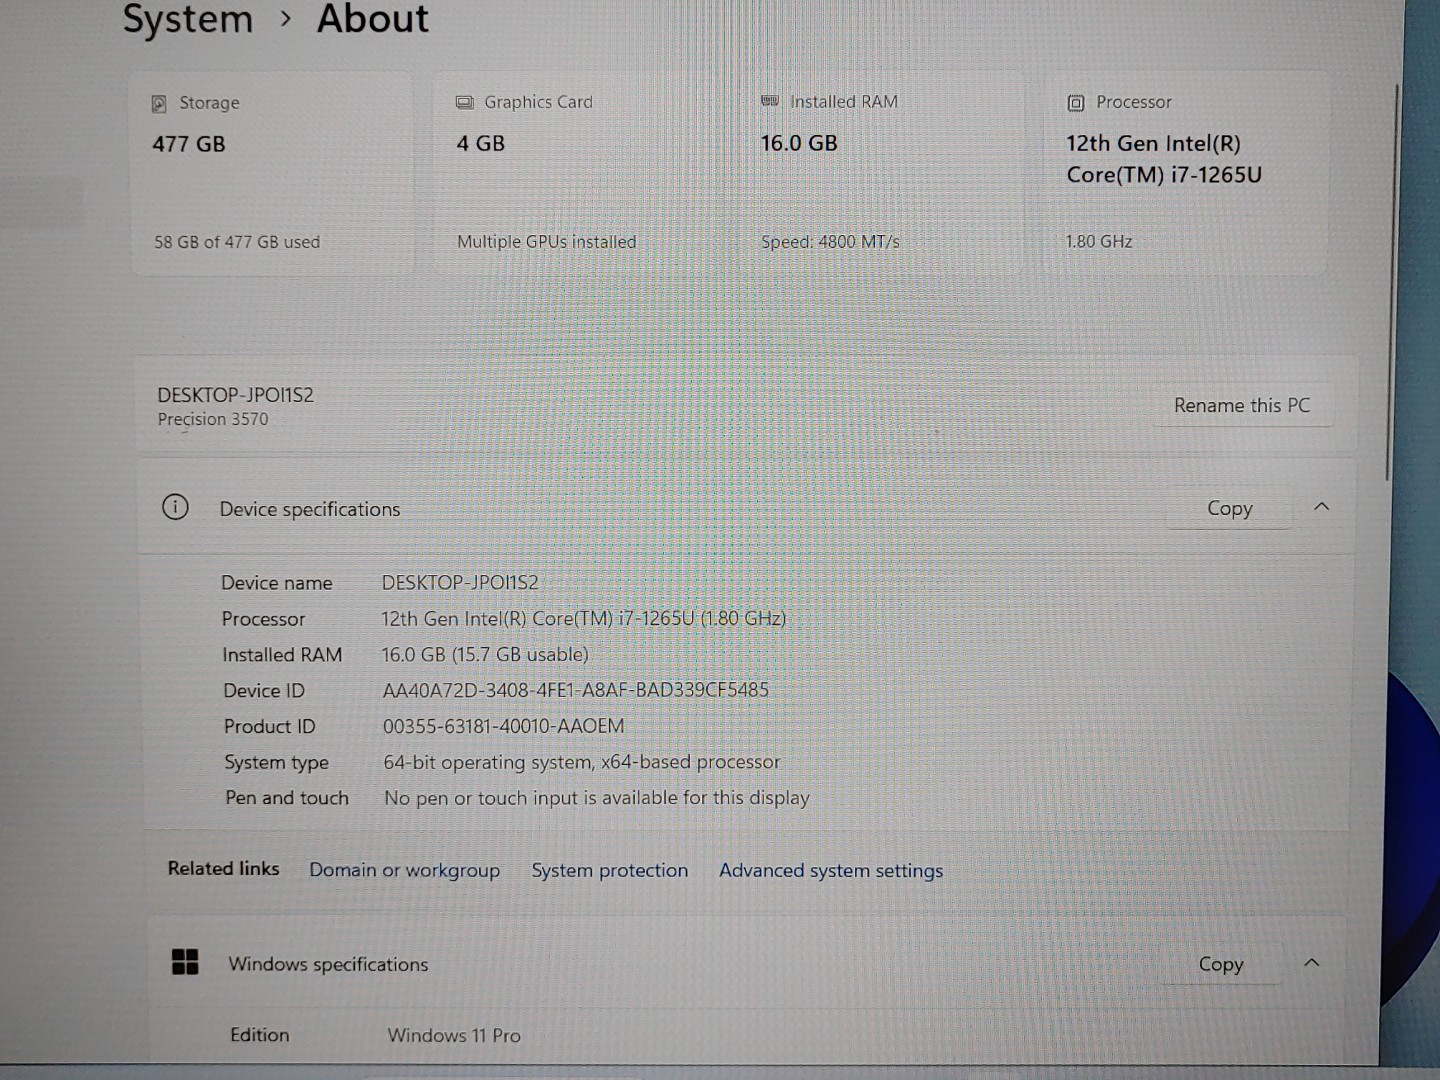Click the Processor chip icon

[1076, 102]
